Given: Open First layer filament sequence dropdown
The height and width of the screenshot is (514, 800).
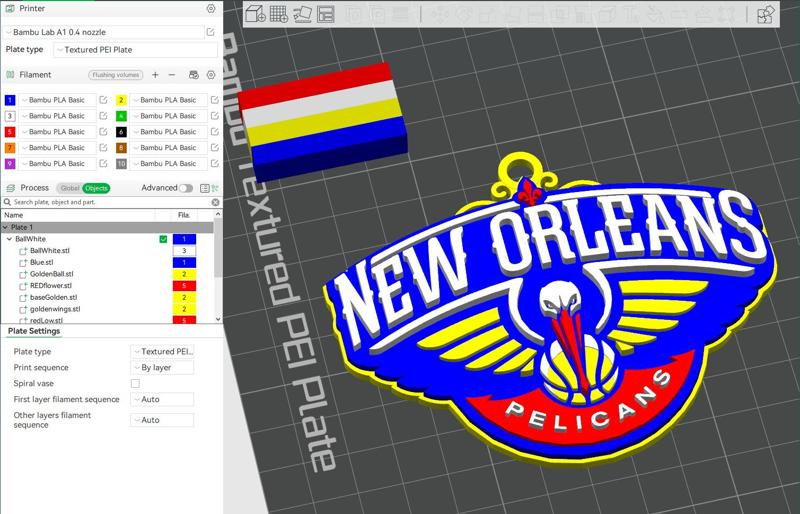Looking at the screenshot, I should pos(162,399).
